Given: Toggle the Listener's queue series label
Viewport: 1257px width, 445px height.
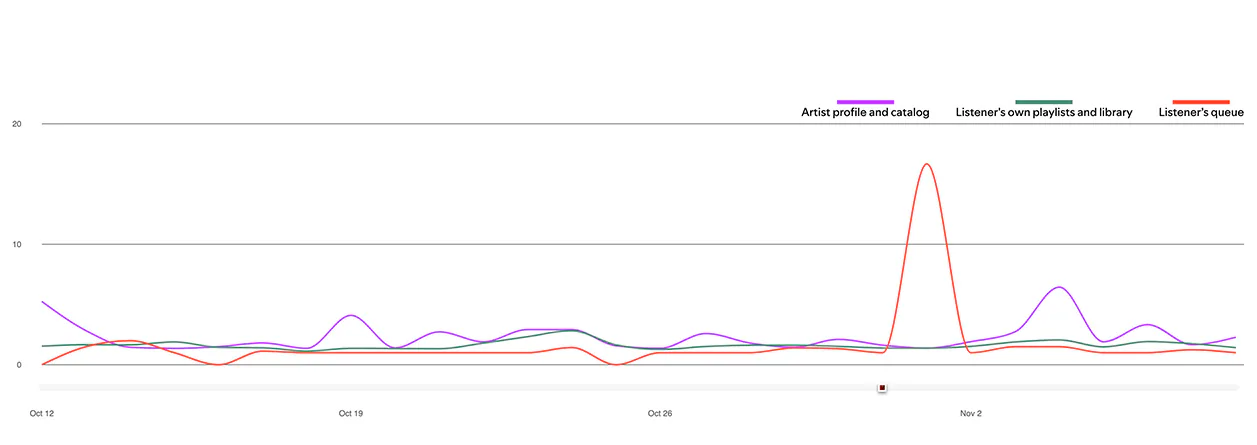Looking at the screenshot, I should [x=1201, y=113].
